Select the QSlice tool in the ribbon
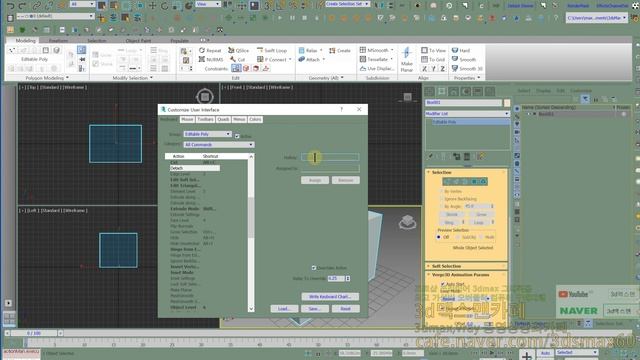The image size is (640, 360). click(x=238, y=50)
